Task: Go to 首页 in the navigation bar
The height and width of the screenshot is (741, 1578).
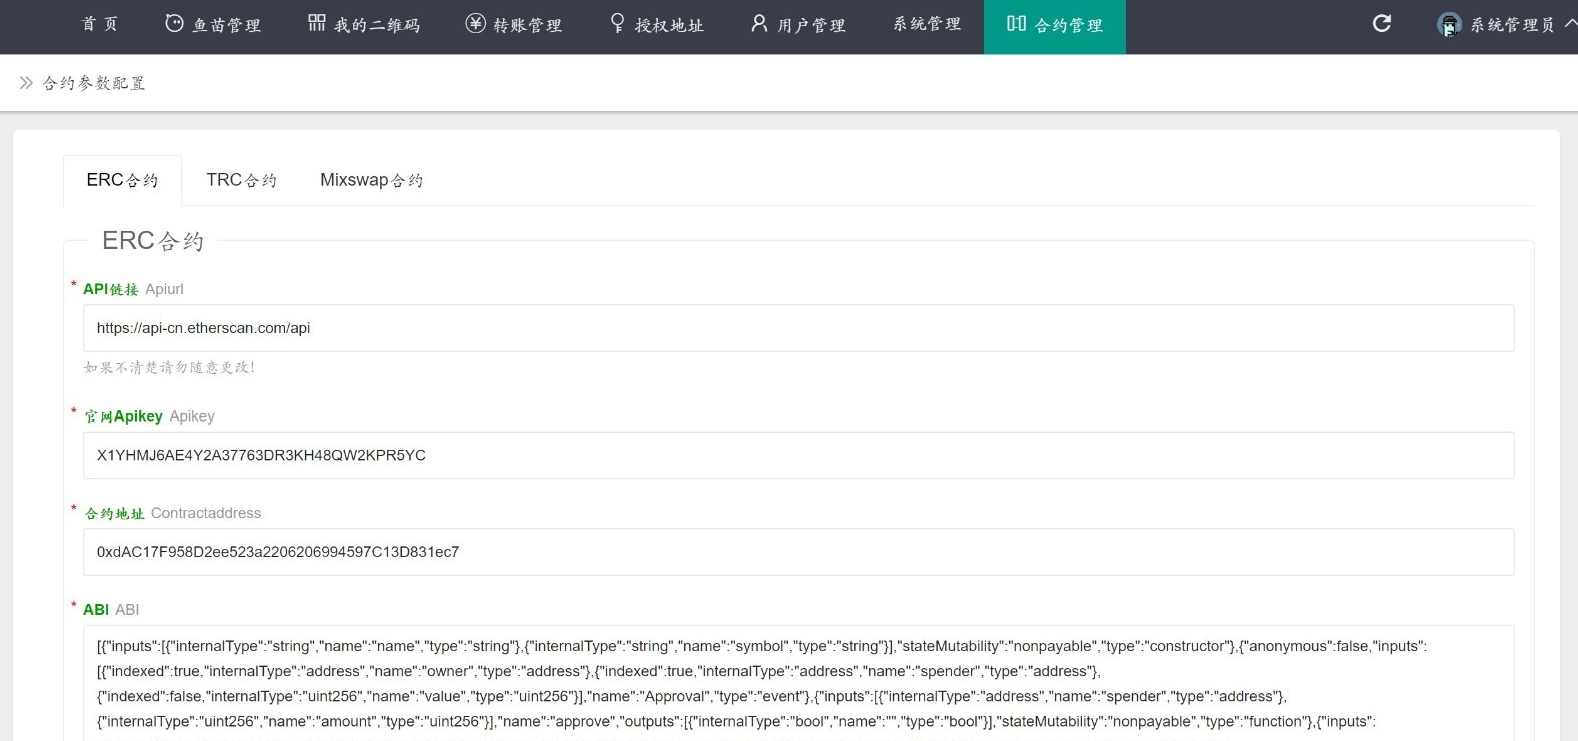Action: (x=100, y=24)
